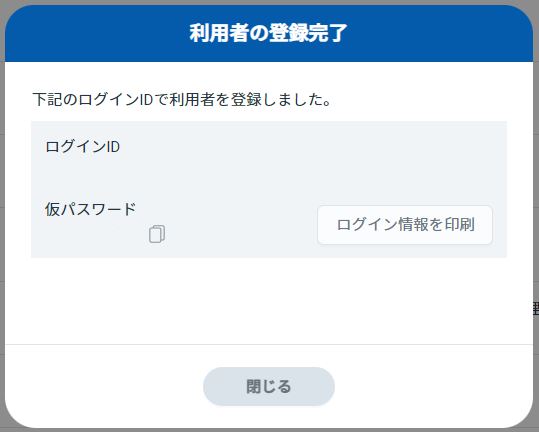The image size is (539, 432).
Task: Click the ログイン情報を印刷 button
Action: 405,225
